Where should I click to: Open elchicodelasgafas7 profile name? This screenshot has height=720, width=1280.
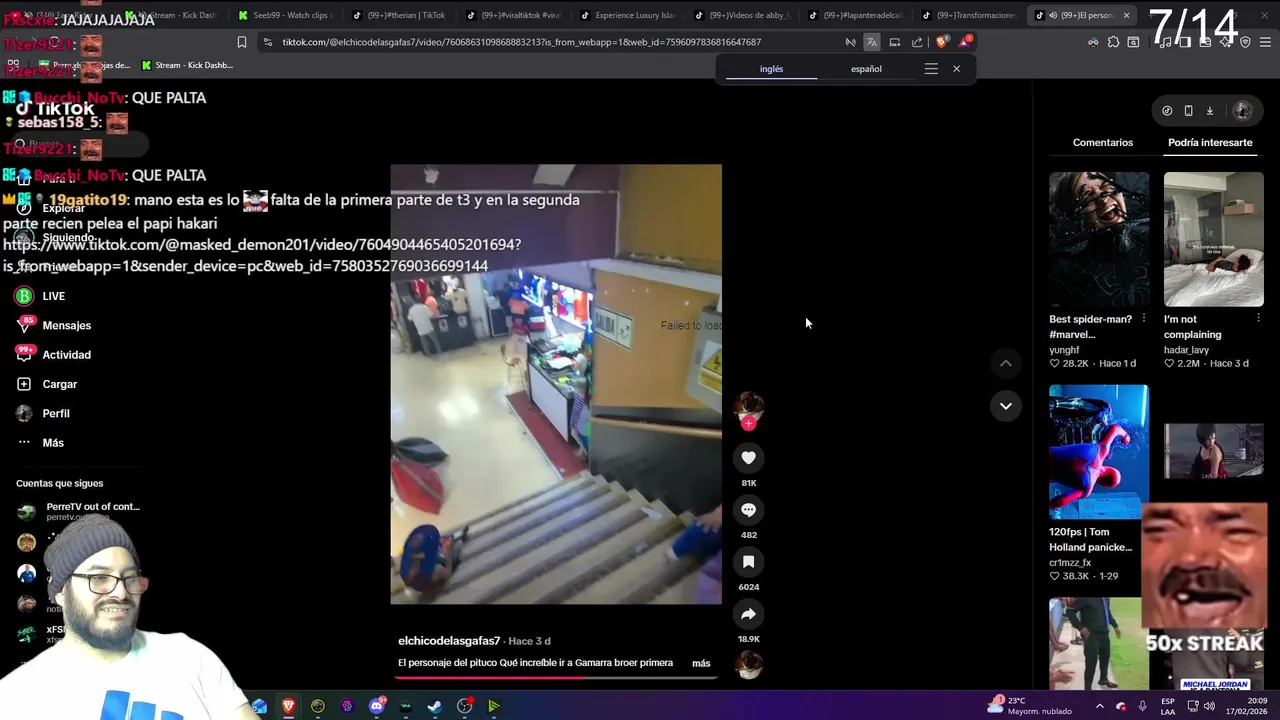449,641
